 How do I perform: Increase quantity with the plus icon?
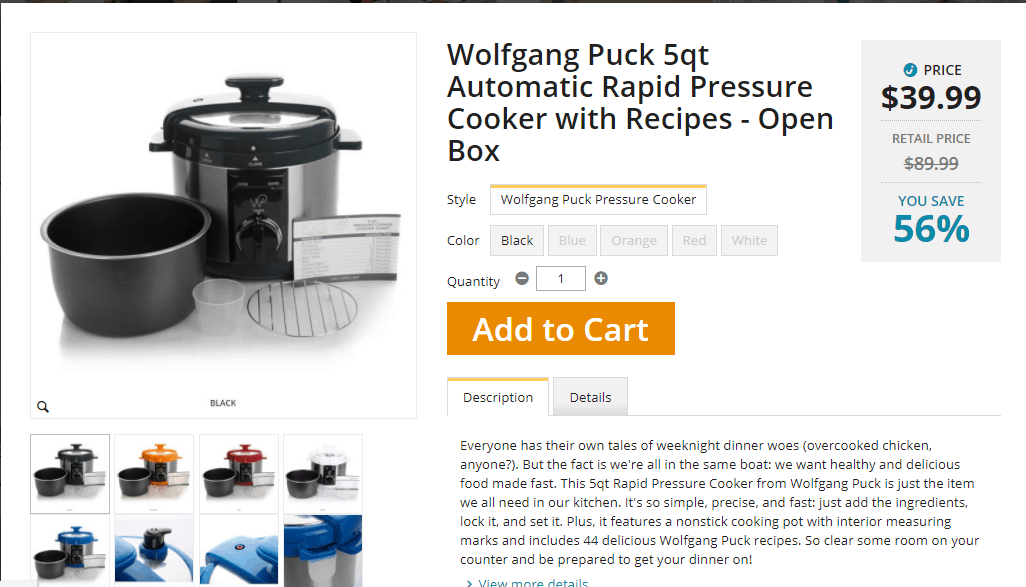click(x=601, y=278)
